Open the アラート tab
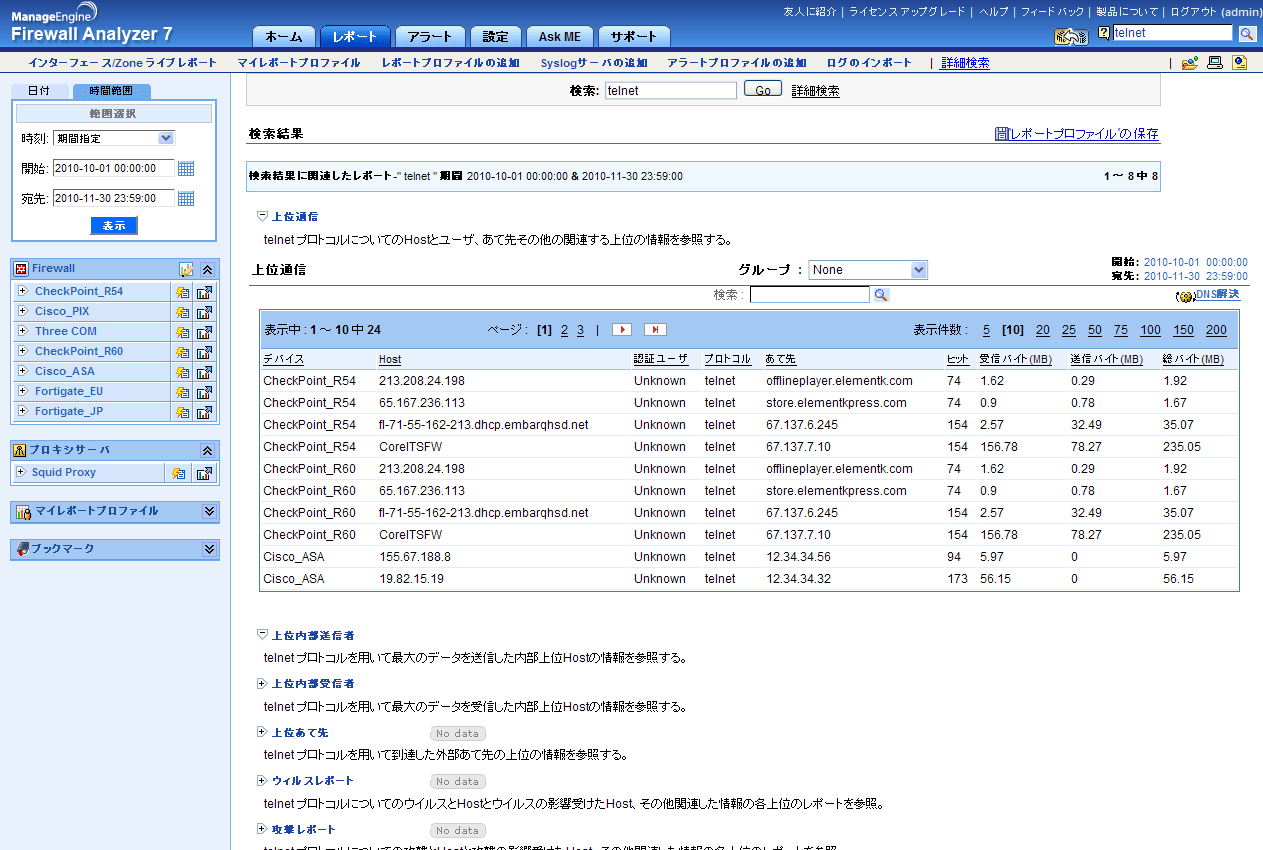1263x850 pixels. [430, 37]
